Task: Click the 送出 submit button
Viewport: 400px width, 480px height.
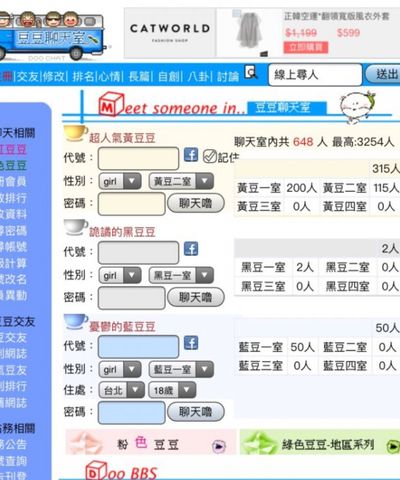Action: coord(383,74)
